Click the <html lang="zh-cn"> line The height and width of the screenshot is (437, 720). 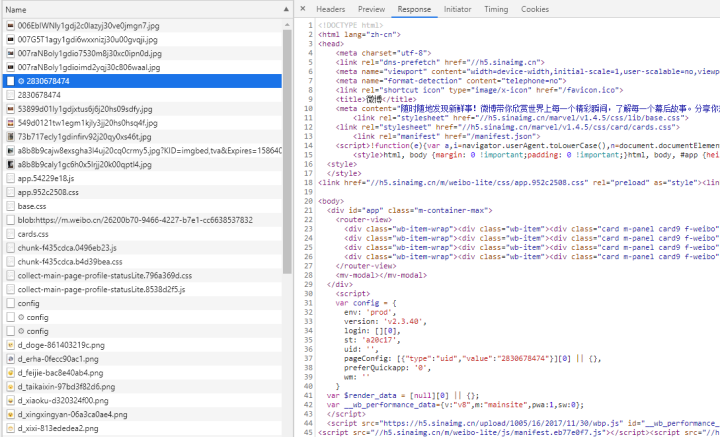(x=360, y=34)
